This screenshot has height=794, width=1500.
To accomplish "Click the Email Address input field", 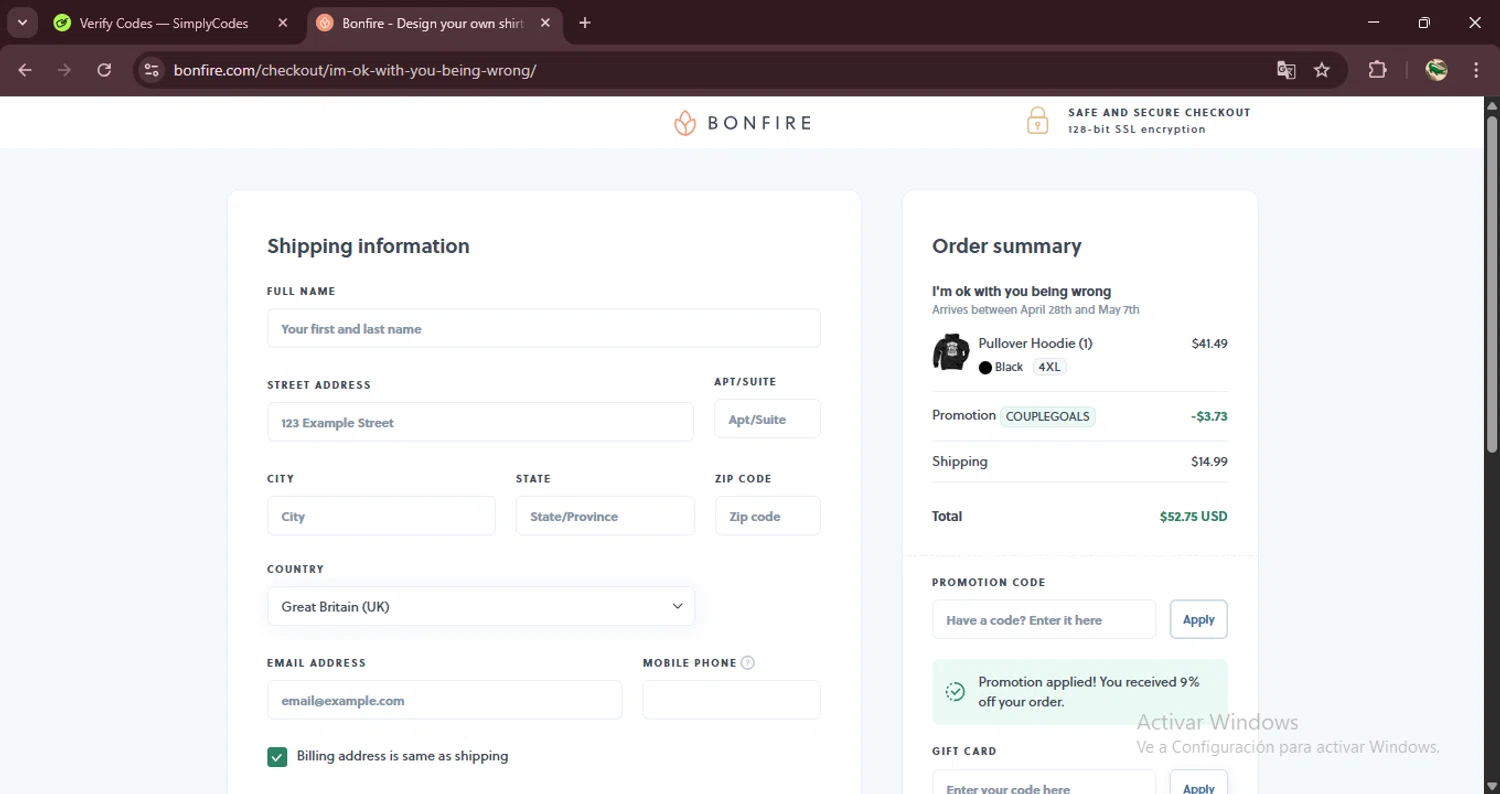I will [444, 700].
